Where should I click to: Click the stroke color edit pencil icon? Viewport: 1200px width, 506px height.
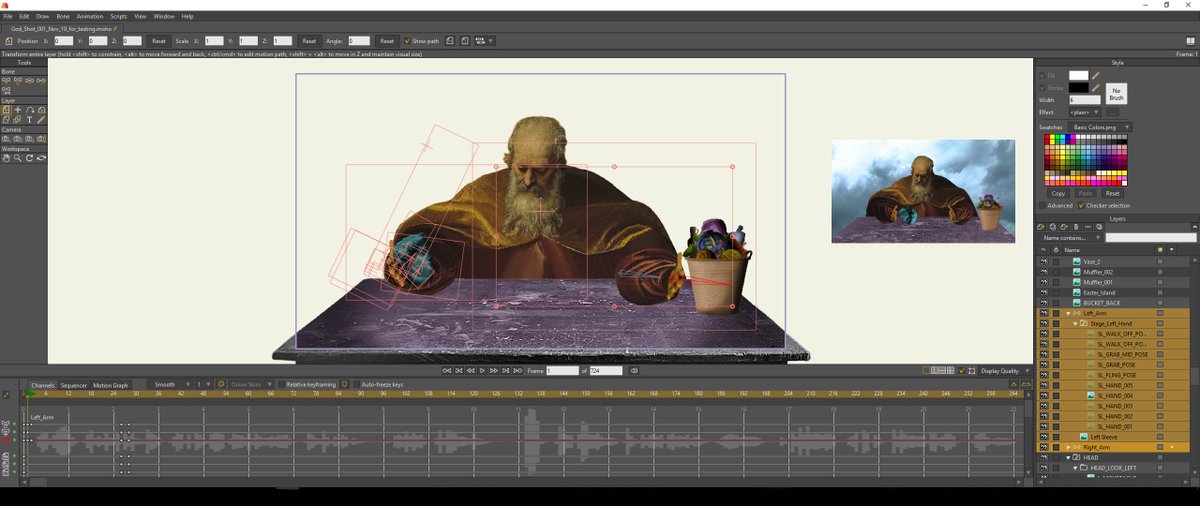[x=1096, y=88]
